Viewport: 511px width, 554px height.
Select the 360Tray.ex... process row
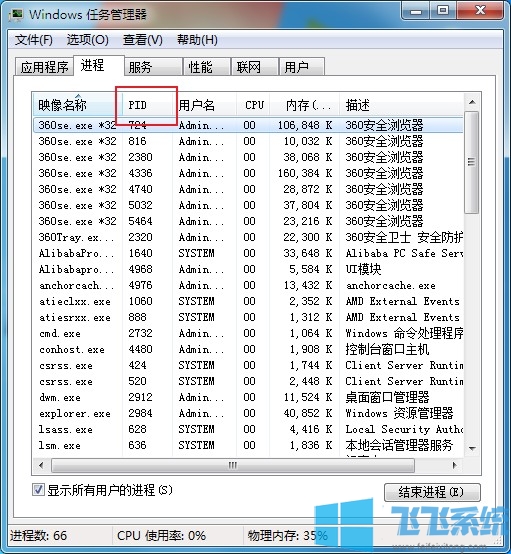coord(248,237)
